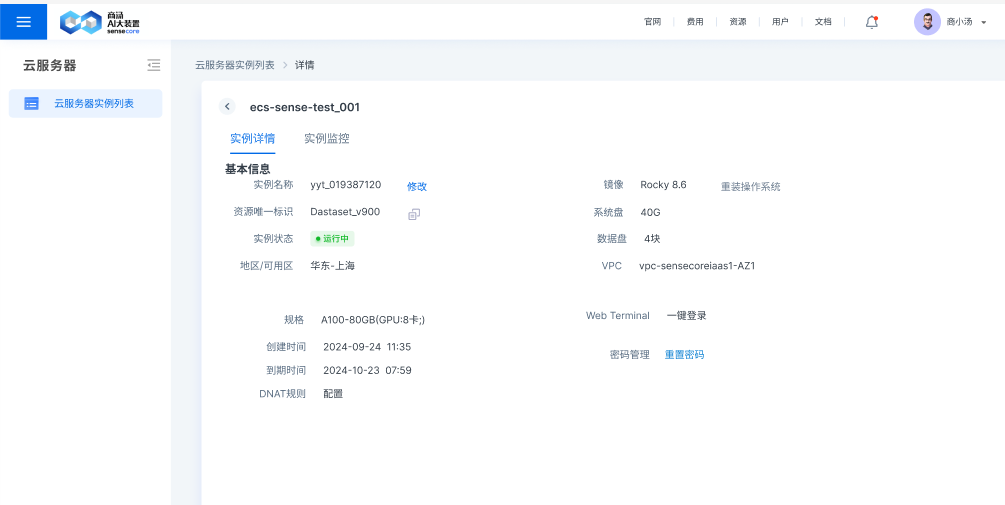Click the 重置密码 link
The height and width of the screenshot is (505, 1005).
pos(684,355)
